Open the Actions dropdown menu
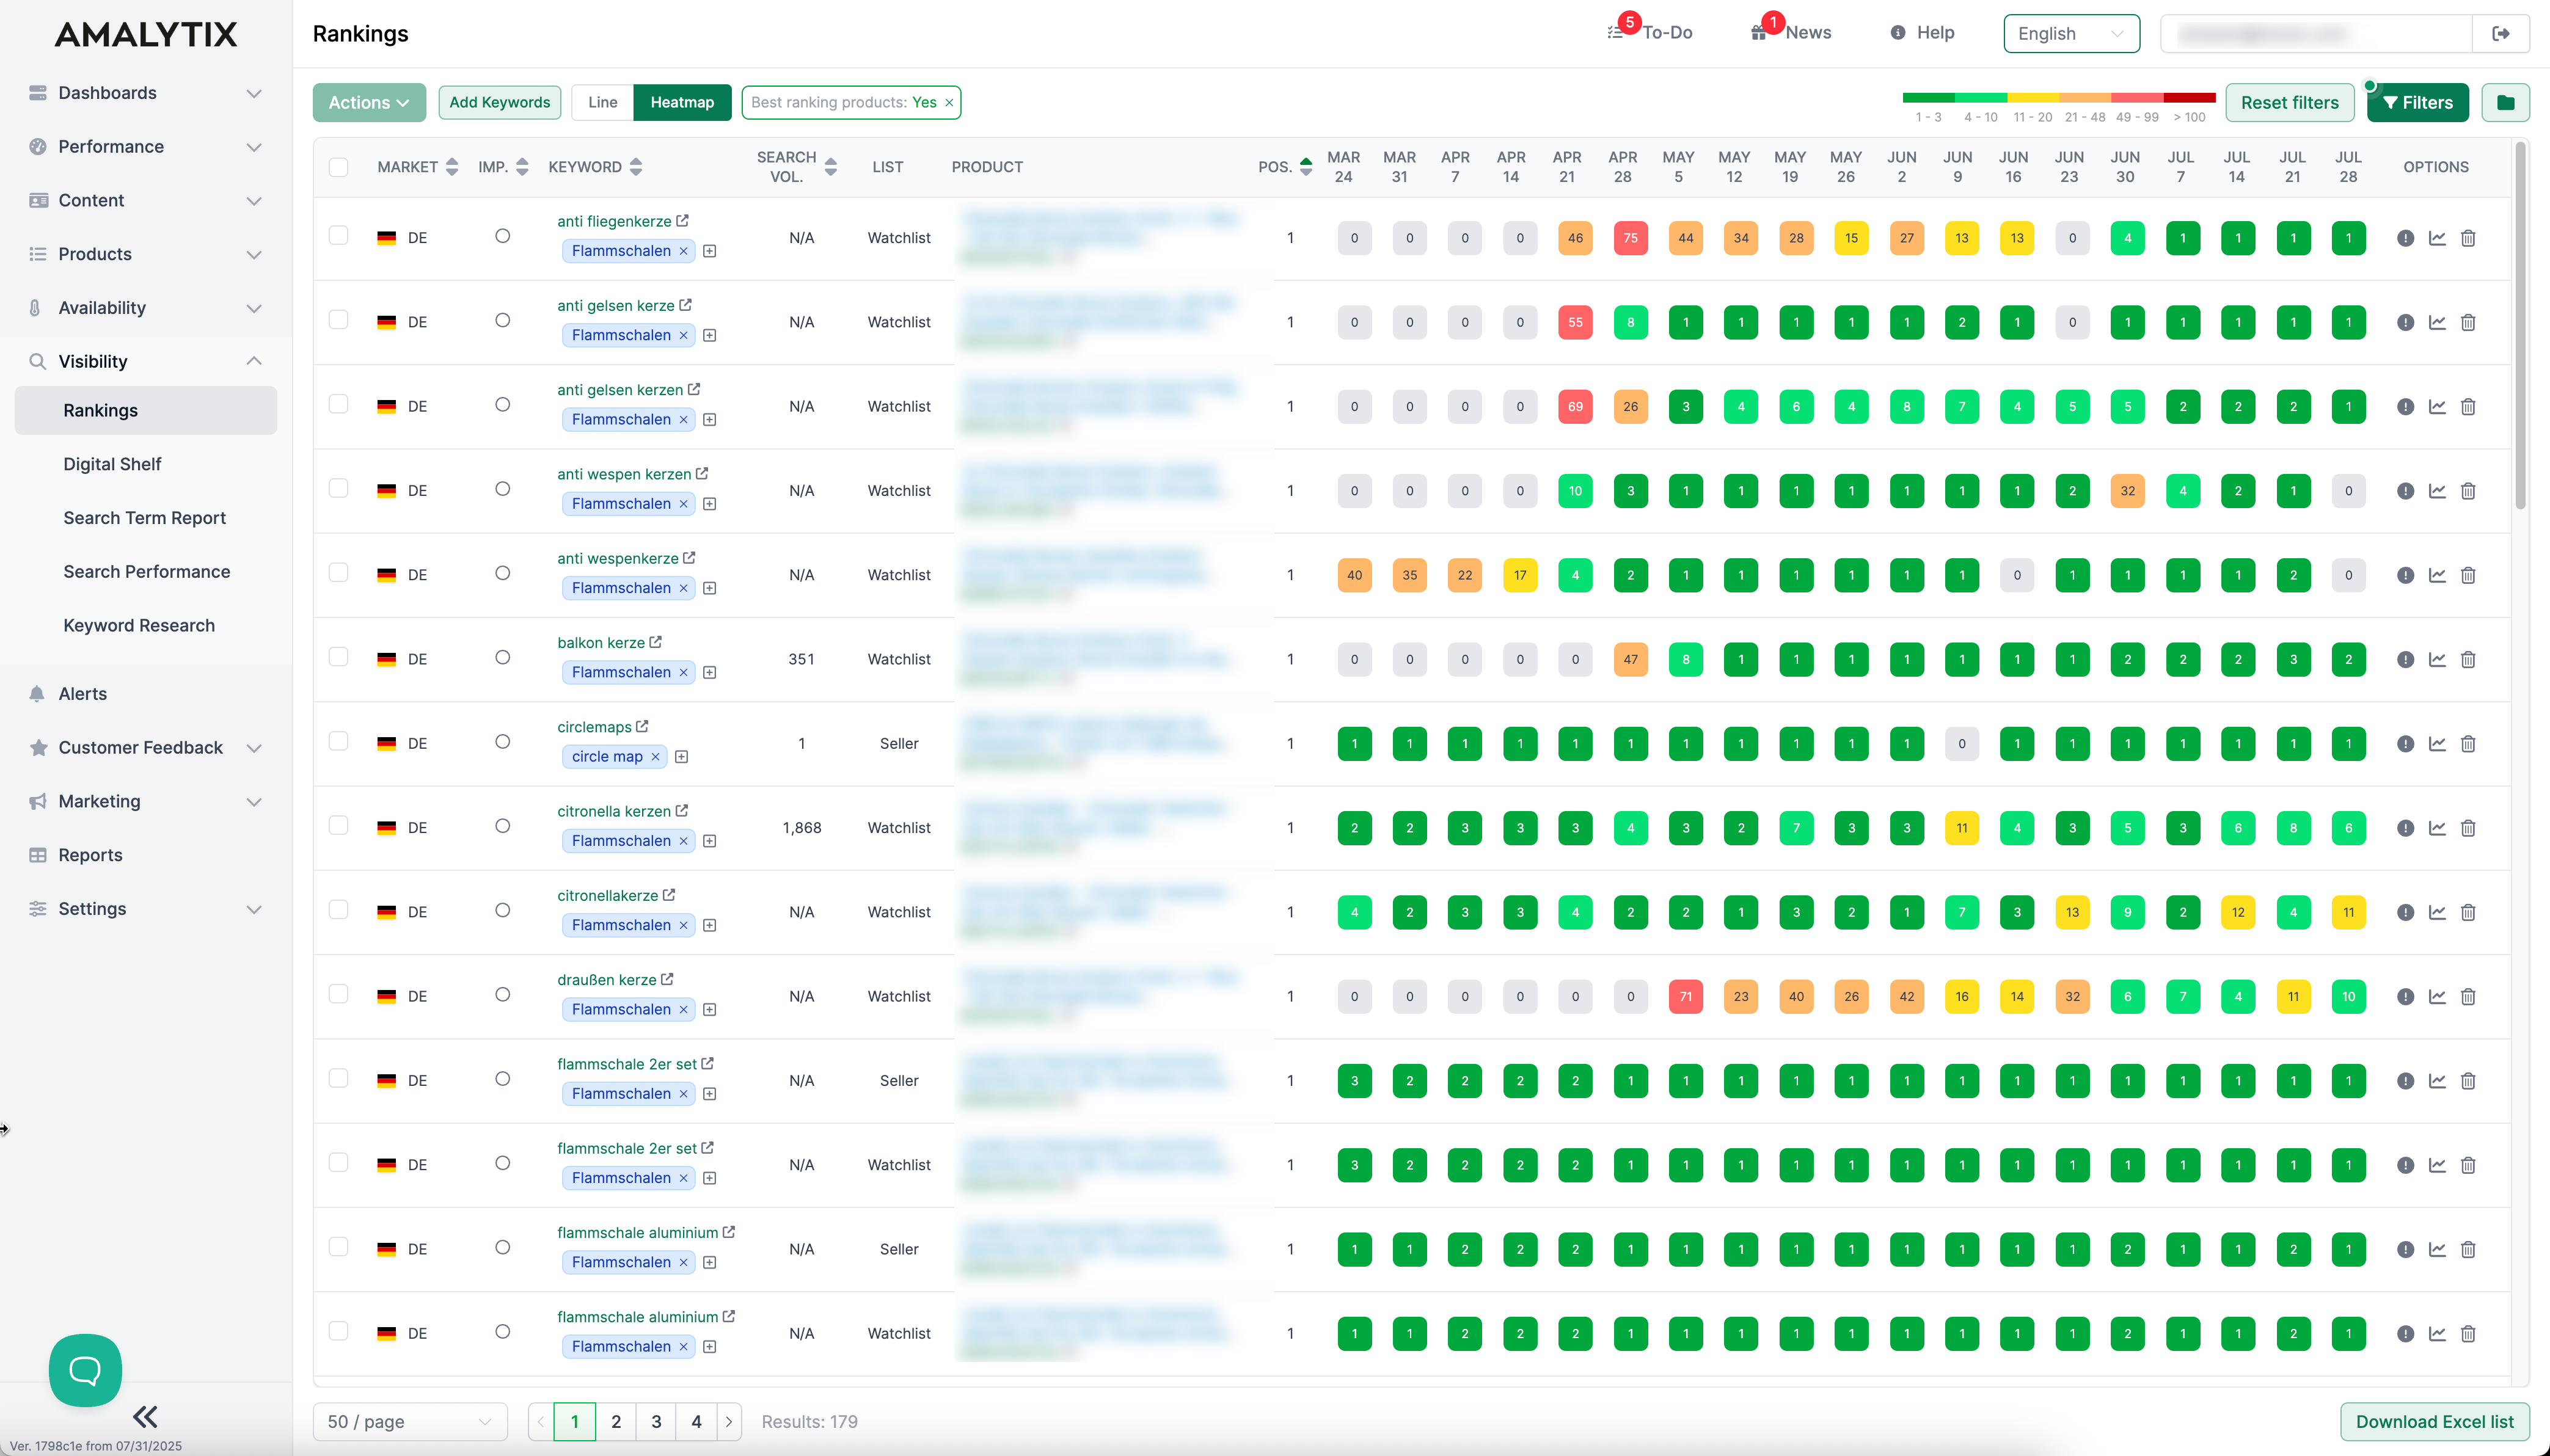 [x=369, y=102]
